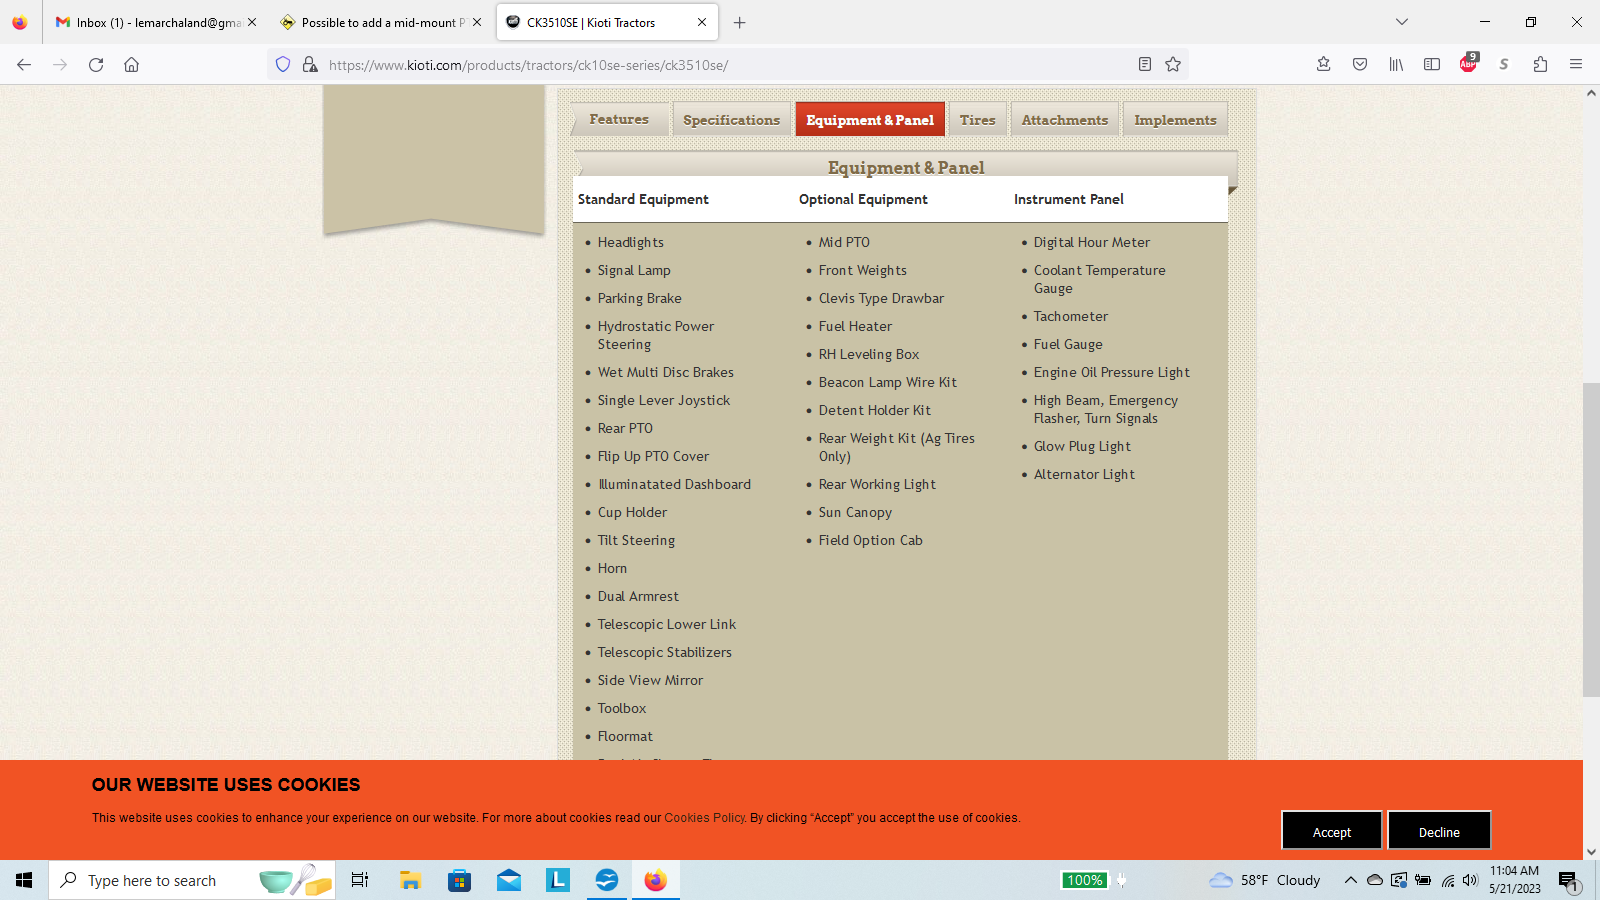Screen dimensions: 1600x900
Task: Click the taskbar search box
Action: point(192,880)
